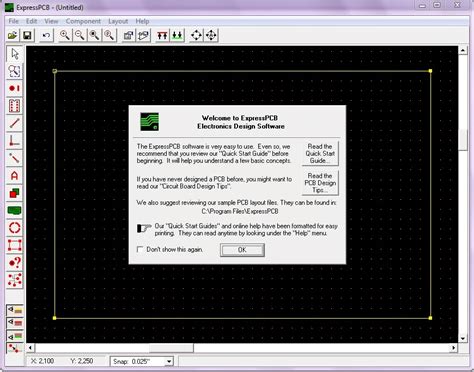Image resolution: width=474 pixels, height=372 pixels.
Task: Click the fourth magnifier icon in top toolbar
Action: [x=109, y=35]
